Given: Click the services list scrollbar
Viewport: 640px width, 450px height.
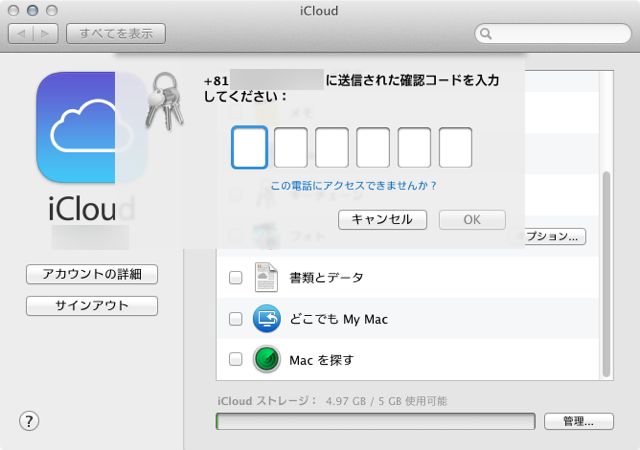Looking at the screenshot, I should pyautogui.click(x=606, y=274).
